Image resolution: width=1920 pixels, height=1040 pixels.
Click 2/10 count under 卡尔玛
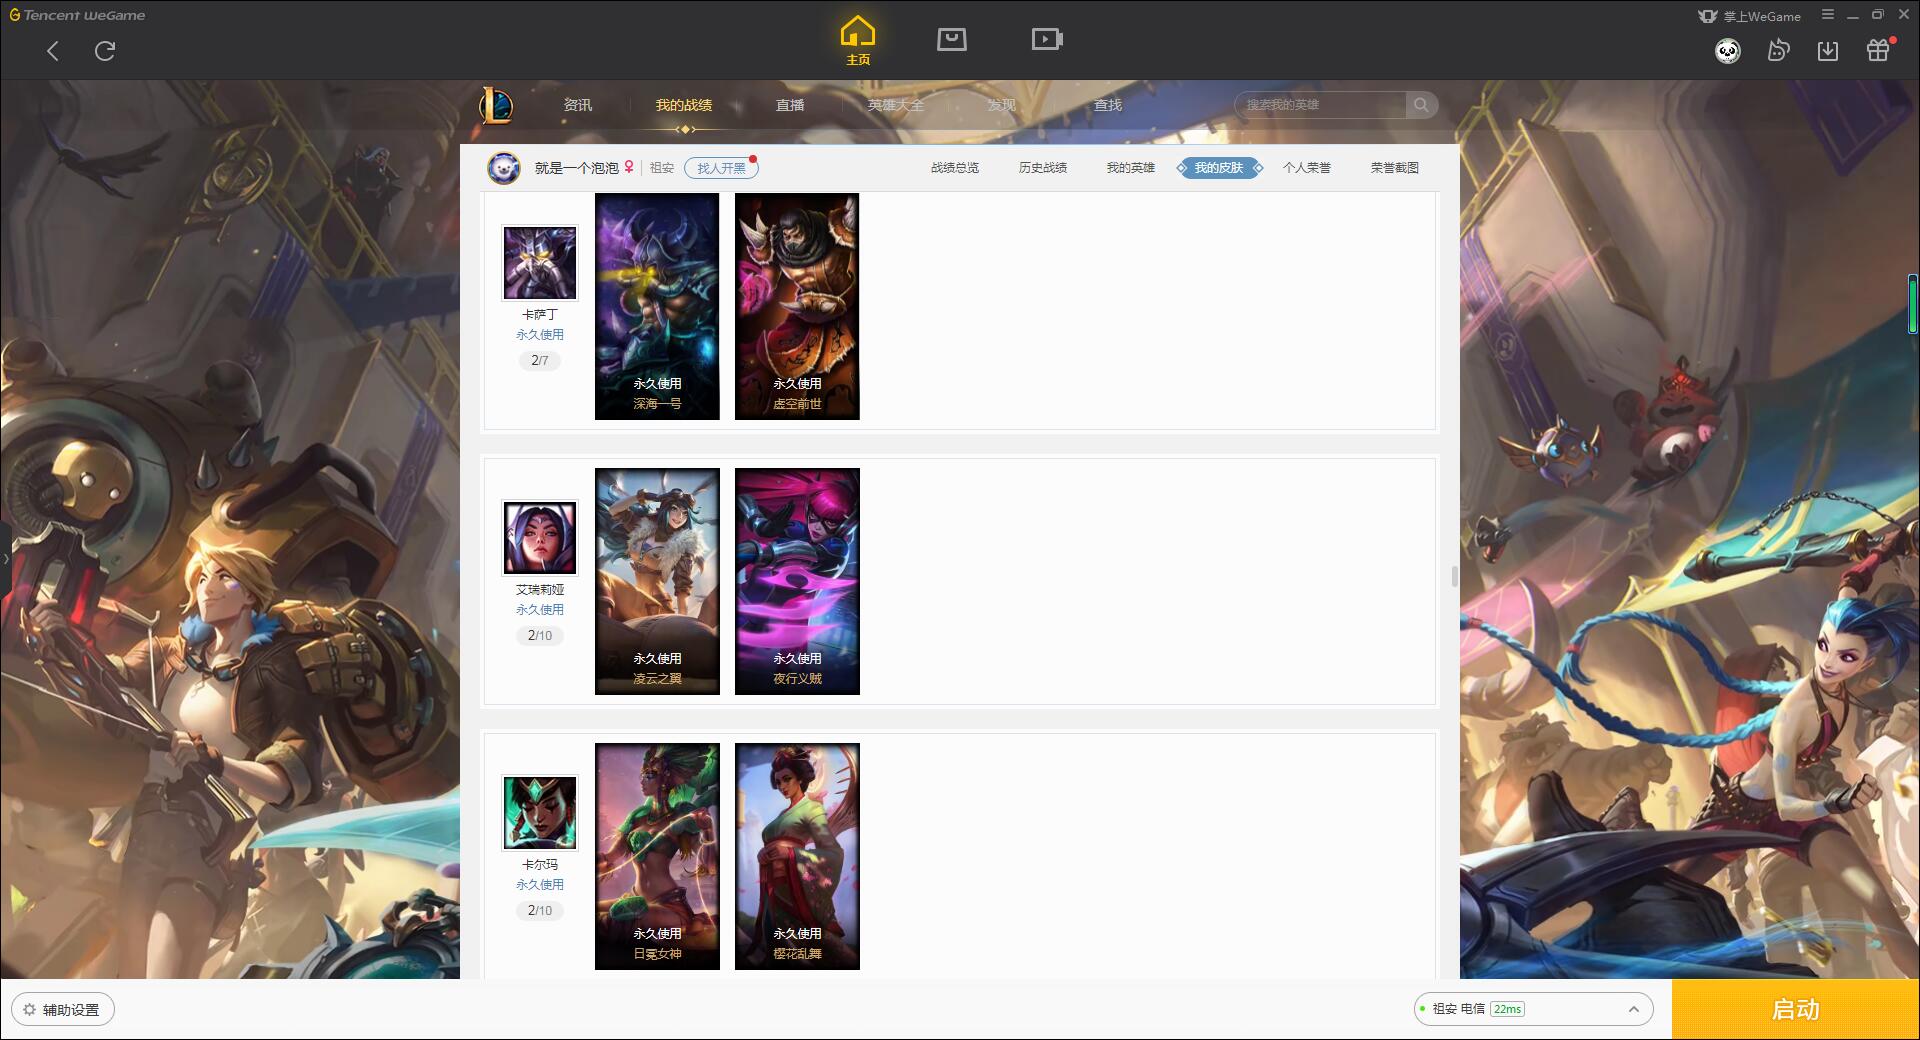[x=540, y=910]
